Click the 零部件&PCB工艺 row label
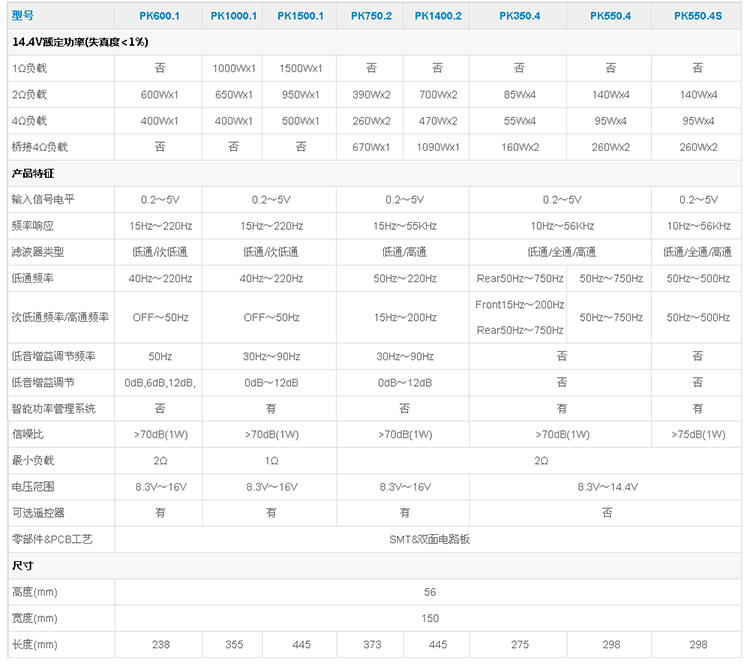750x667 pixels. (52, 540)
